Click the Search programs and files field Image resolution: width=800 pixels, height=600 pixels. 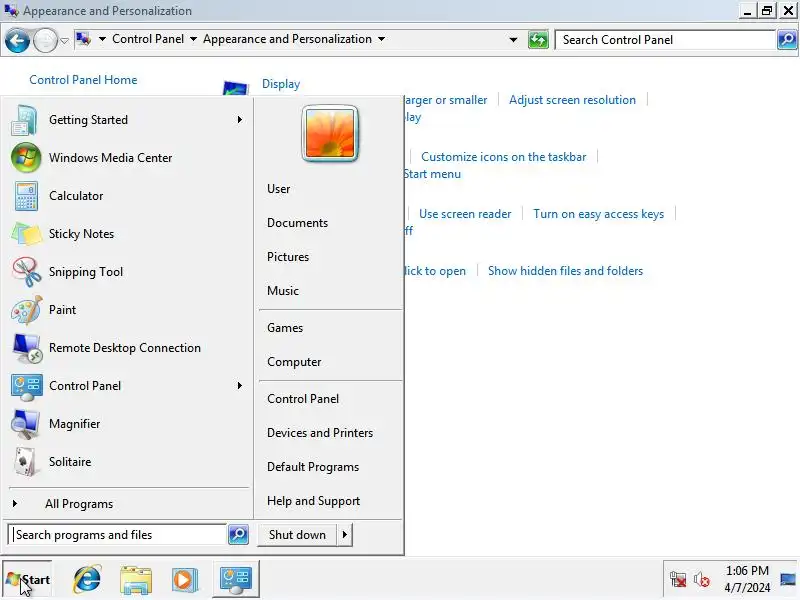(118, 535)
